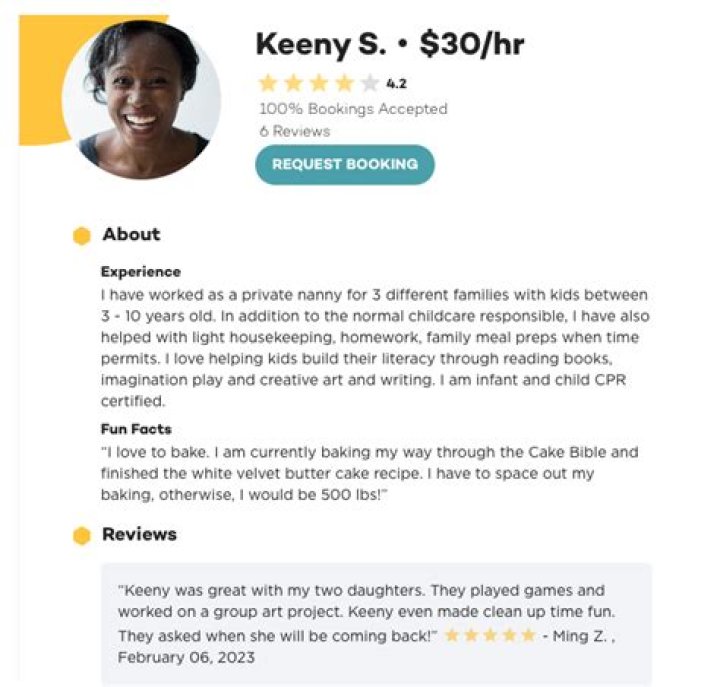Click the fourth star in the profile rating
This screenshot has width=720, height=687.
(x=345, y=84)
